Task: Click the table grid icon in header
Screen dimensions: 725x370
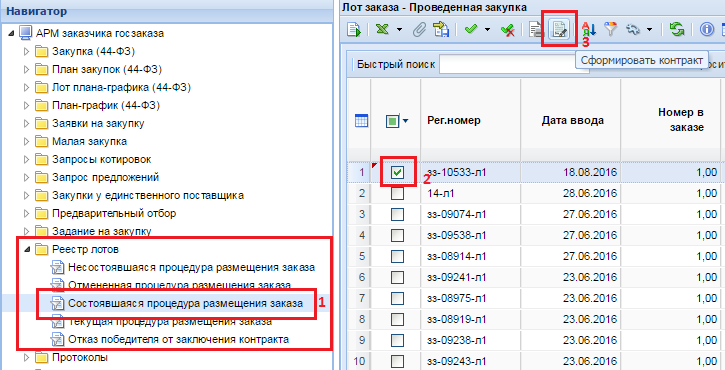Action: click(x=361, y=121)
